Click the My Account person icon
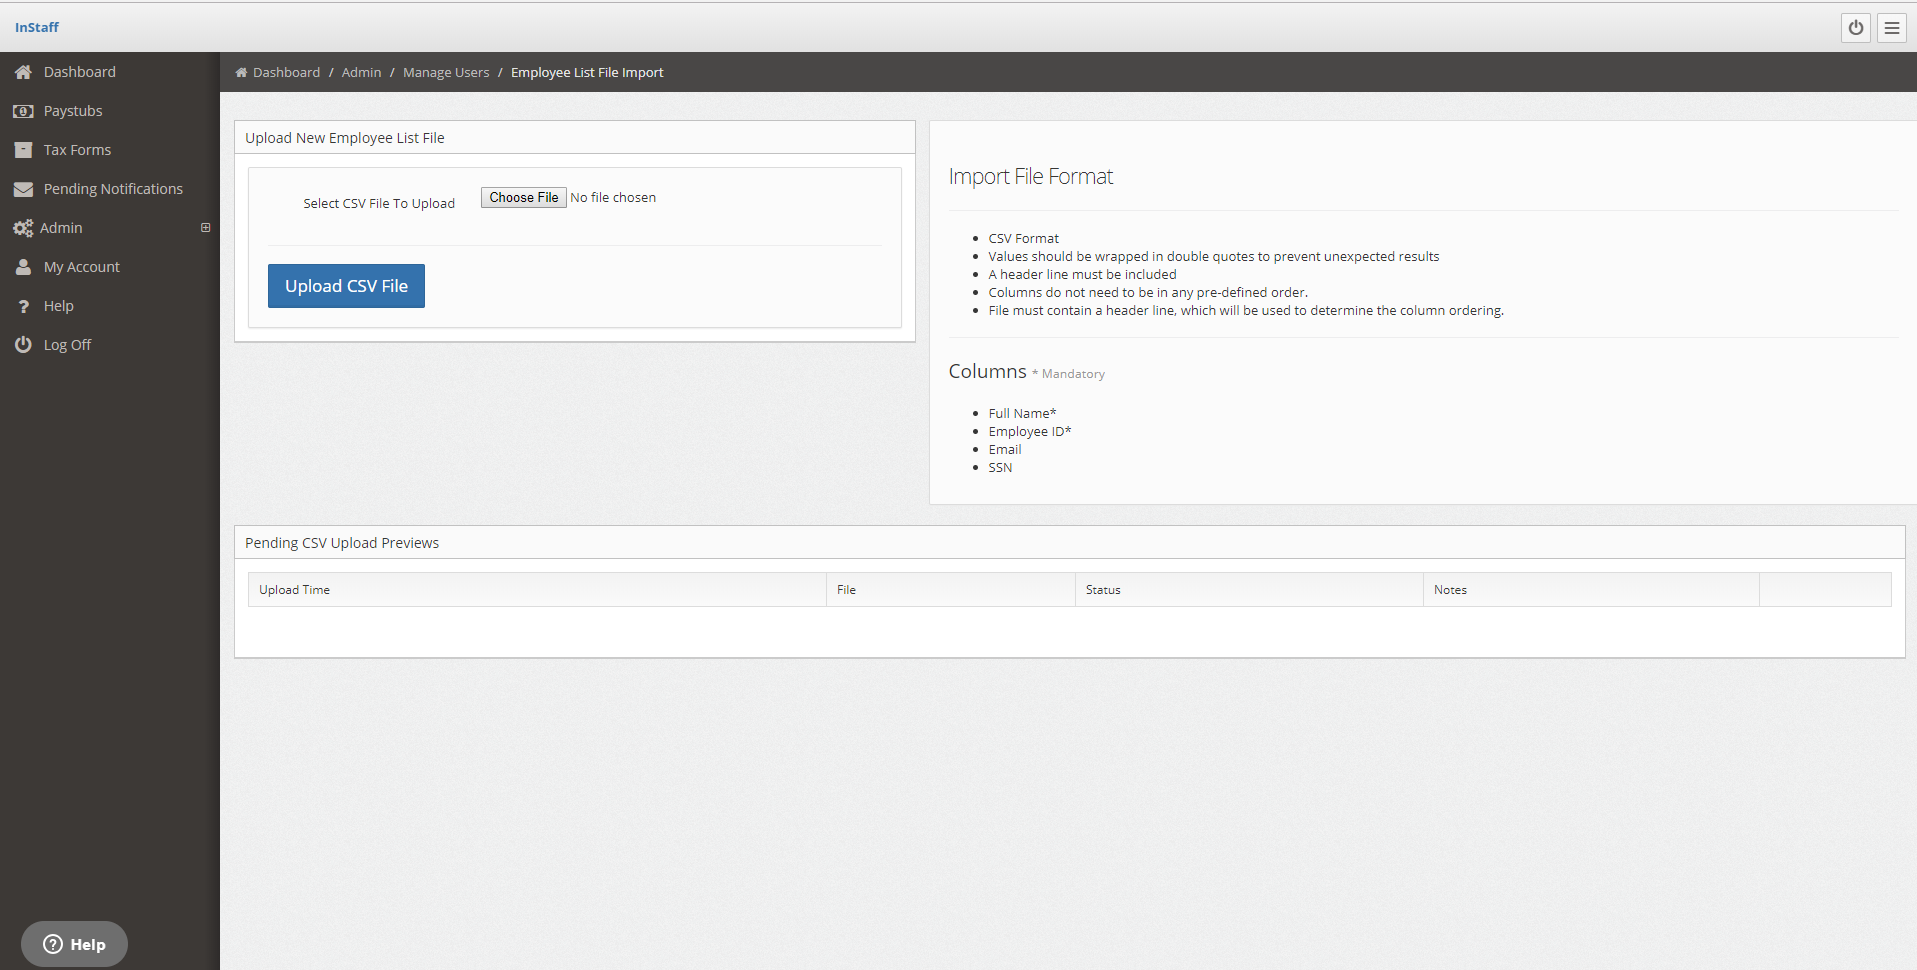Screen dimensions: 1917x970 24,266
